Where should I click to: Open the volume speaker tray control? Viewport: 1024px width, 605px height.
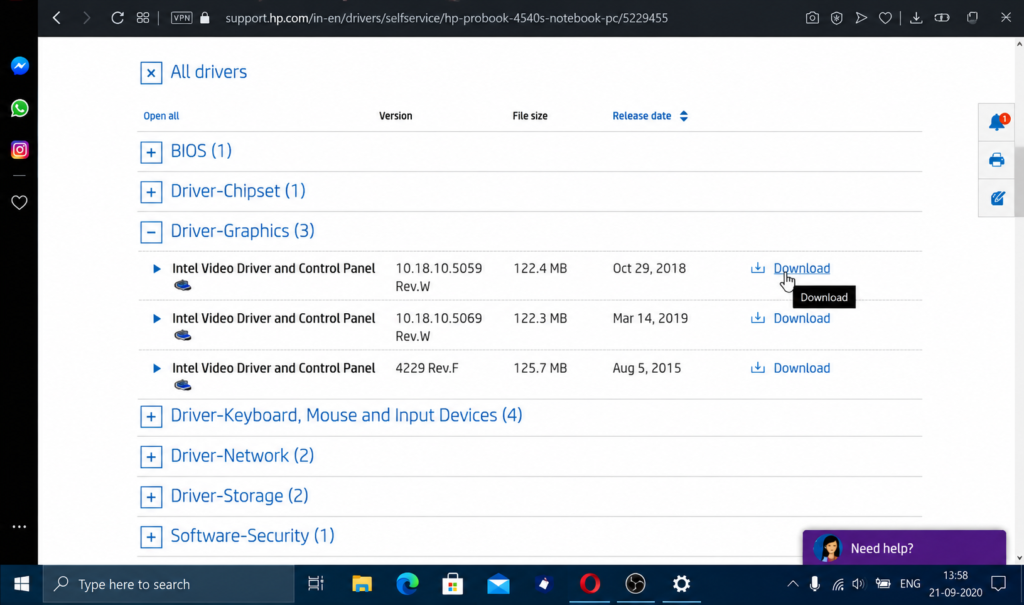(x=859, y=584)
